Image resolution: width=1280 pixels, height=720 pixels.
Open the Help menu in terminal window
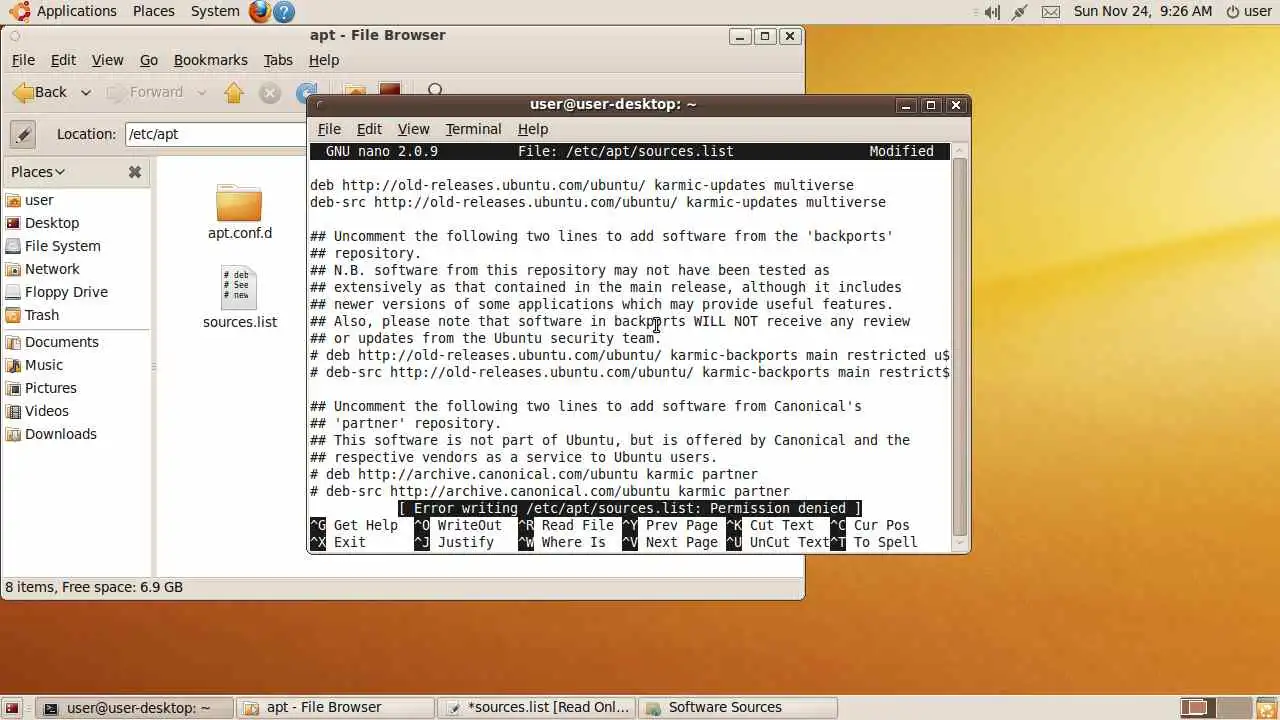(x=533, y=129)
